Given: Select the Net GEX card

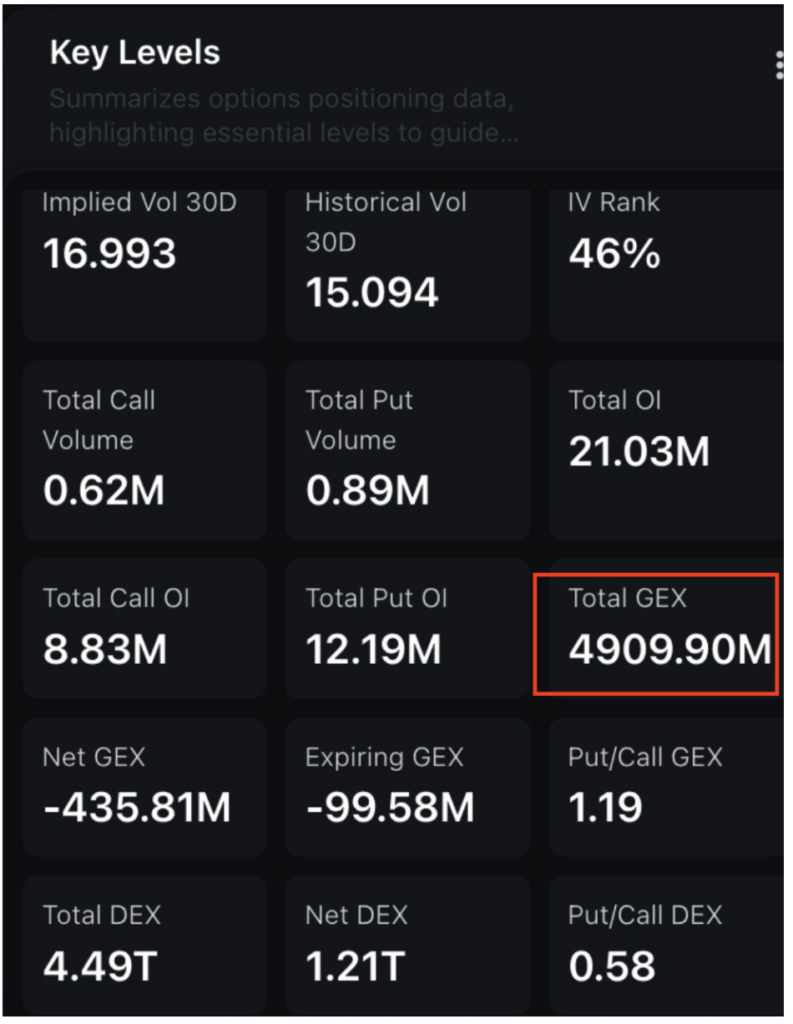Looking at the screenshot, I should tap(144, 787).
